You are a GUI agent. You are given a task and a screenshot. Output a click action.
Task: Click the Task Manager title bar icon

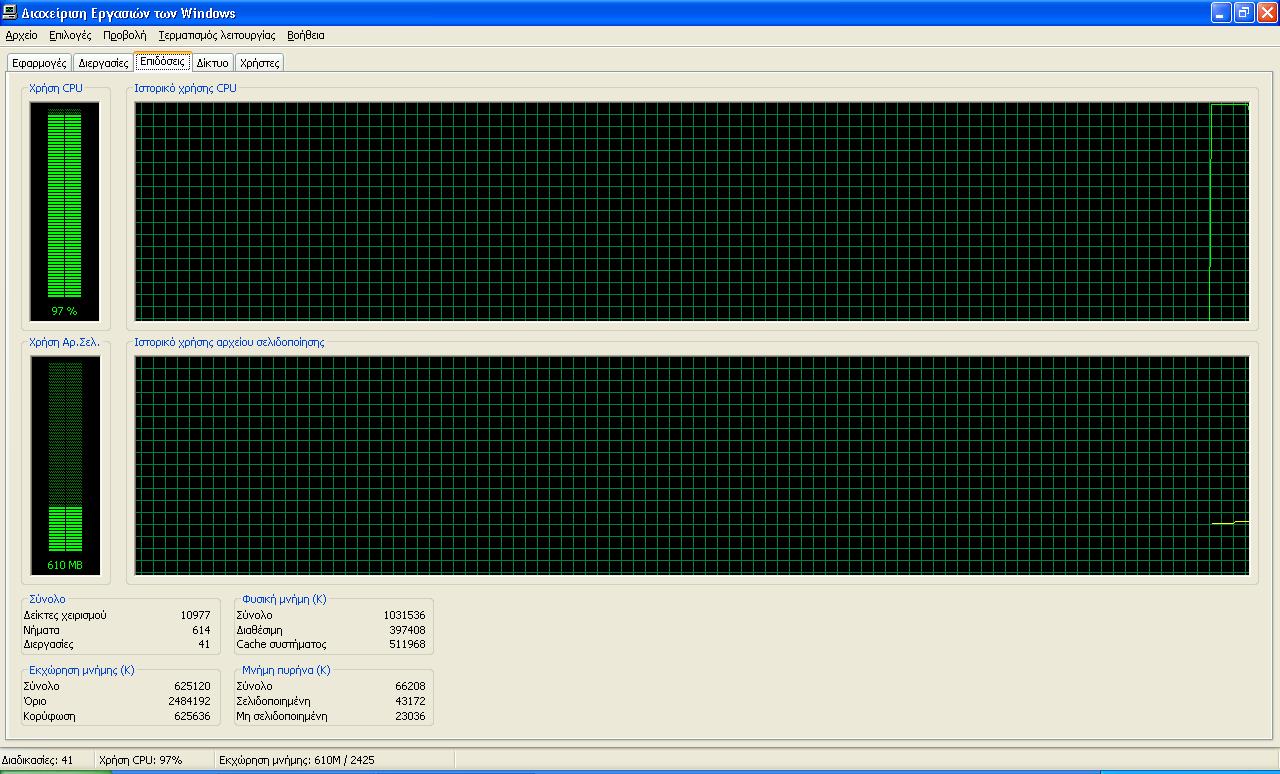pyautogui.click(x=10, y=13)
